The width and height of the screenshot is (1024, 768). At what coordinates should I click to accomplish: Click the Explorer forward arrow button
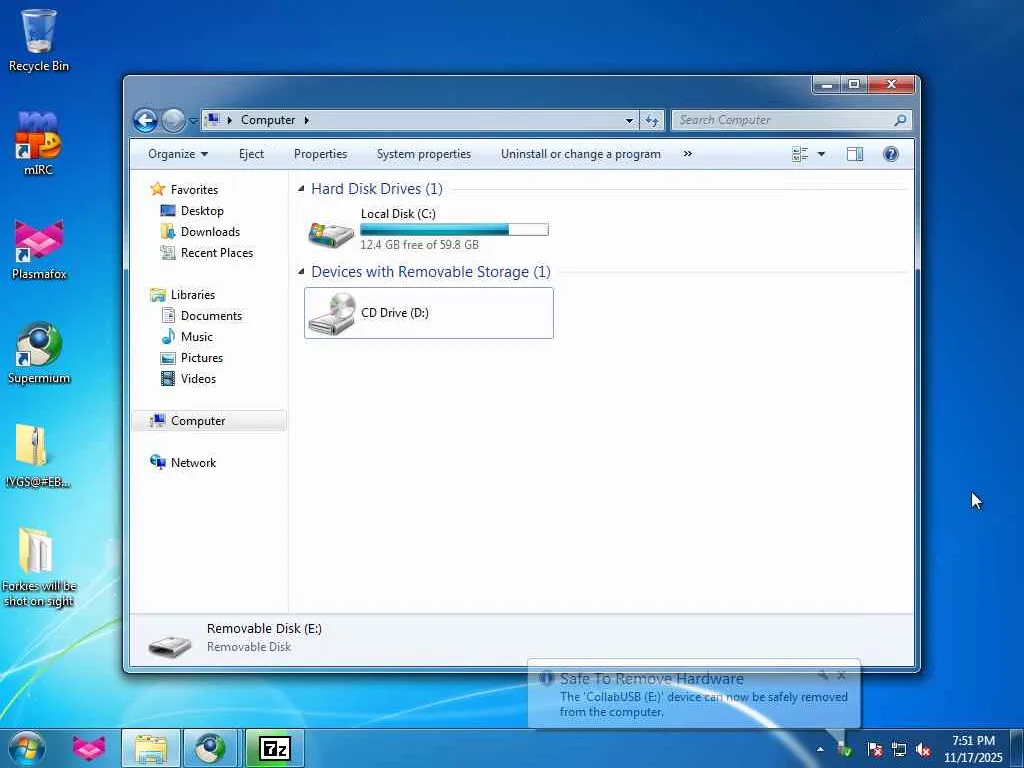click(172, 120)
